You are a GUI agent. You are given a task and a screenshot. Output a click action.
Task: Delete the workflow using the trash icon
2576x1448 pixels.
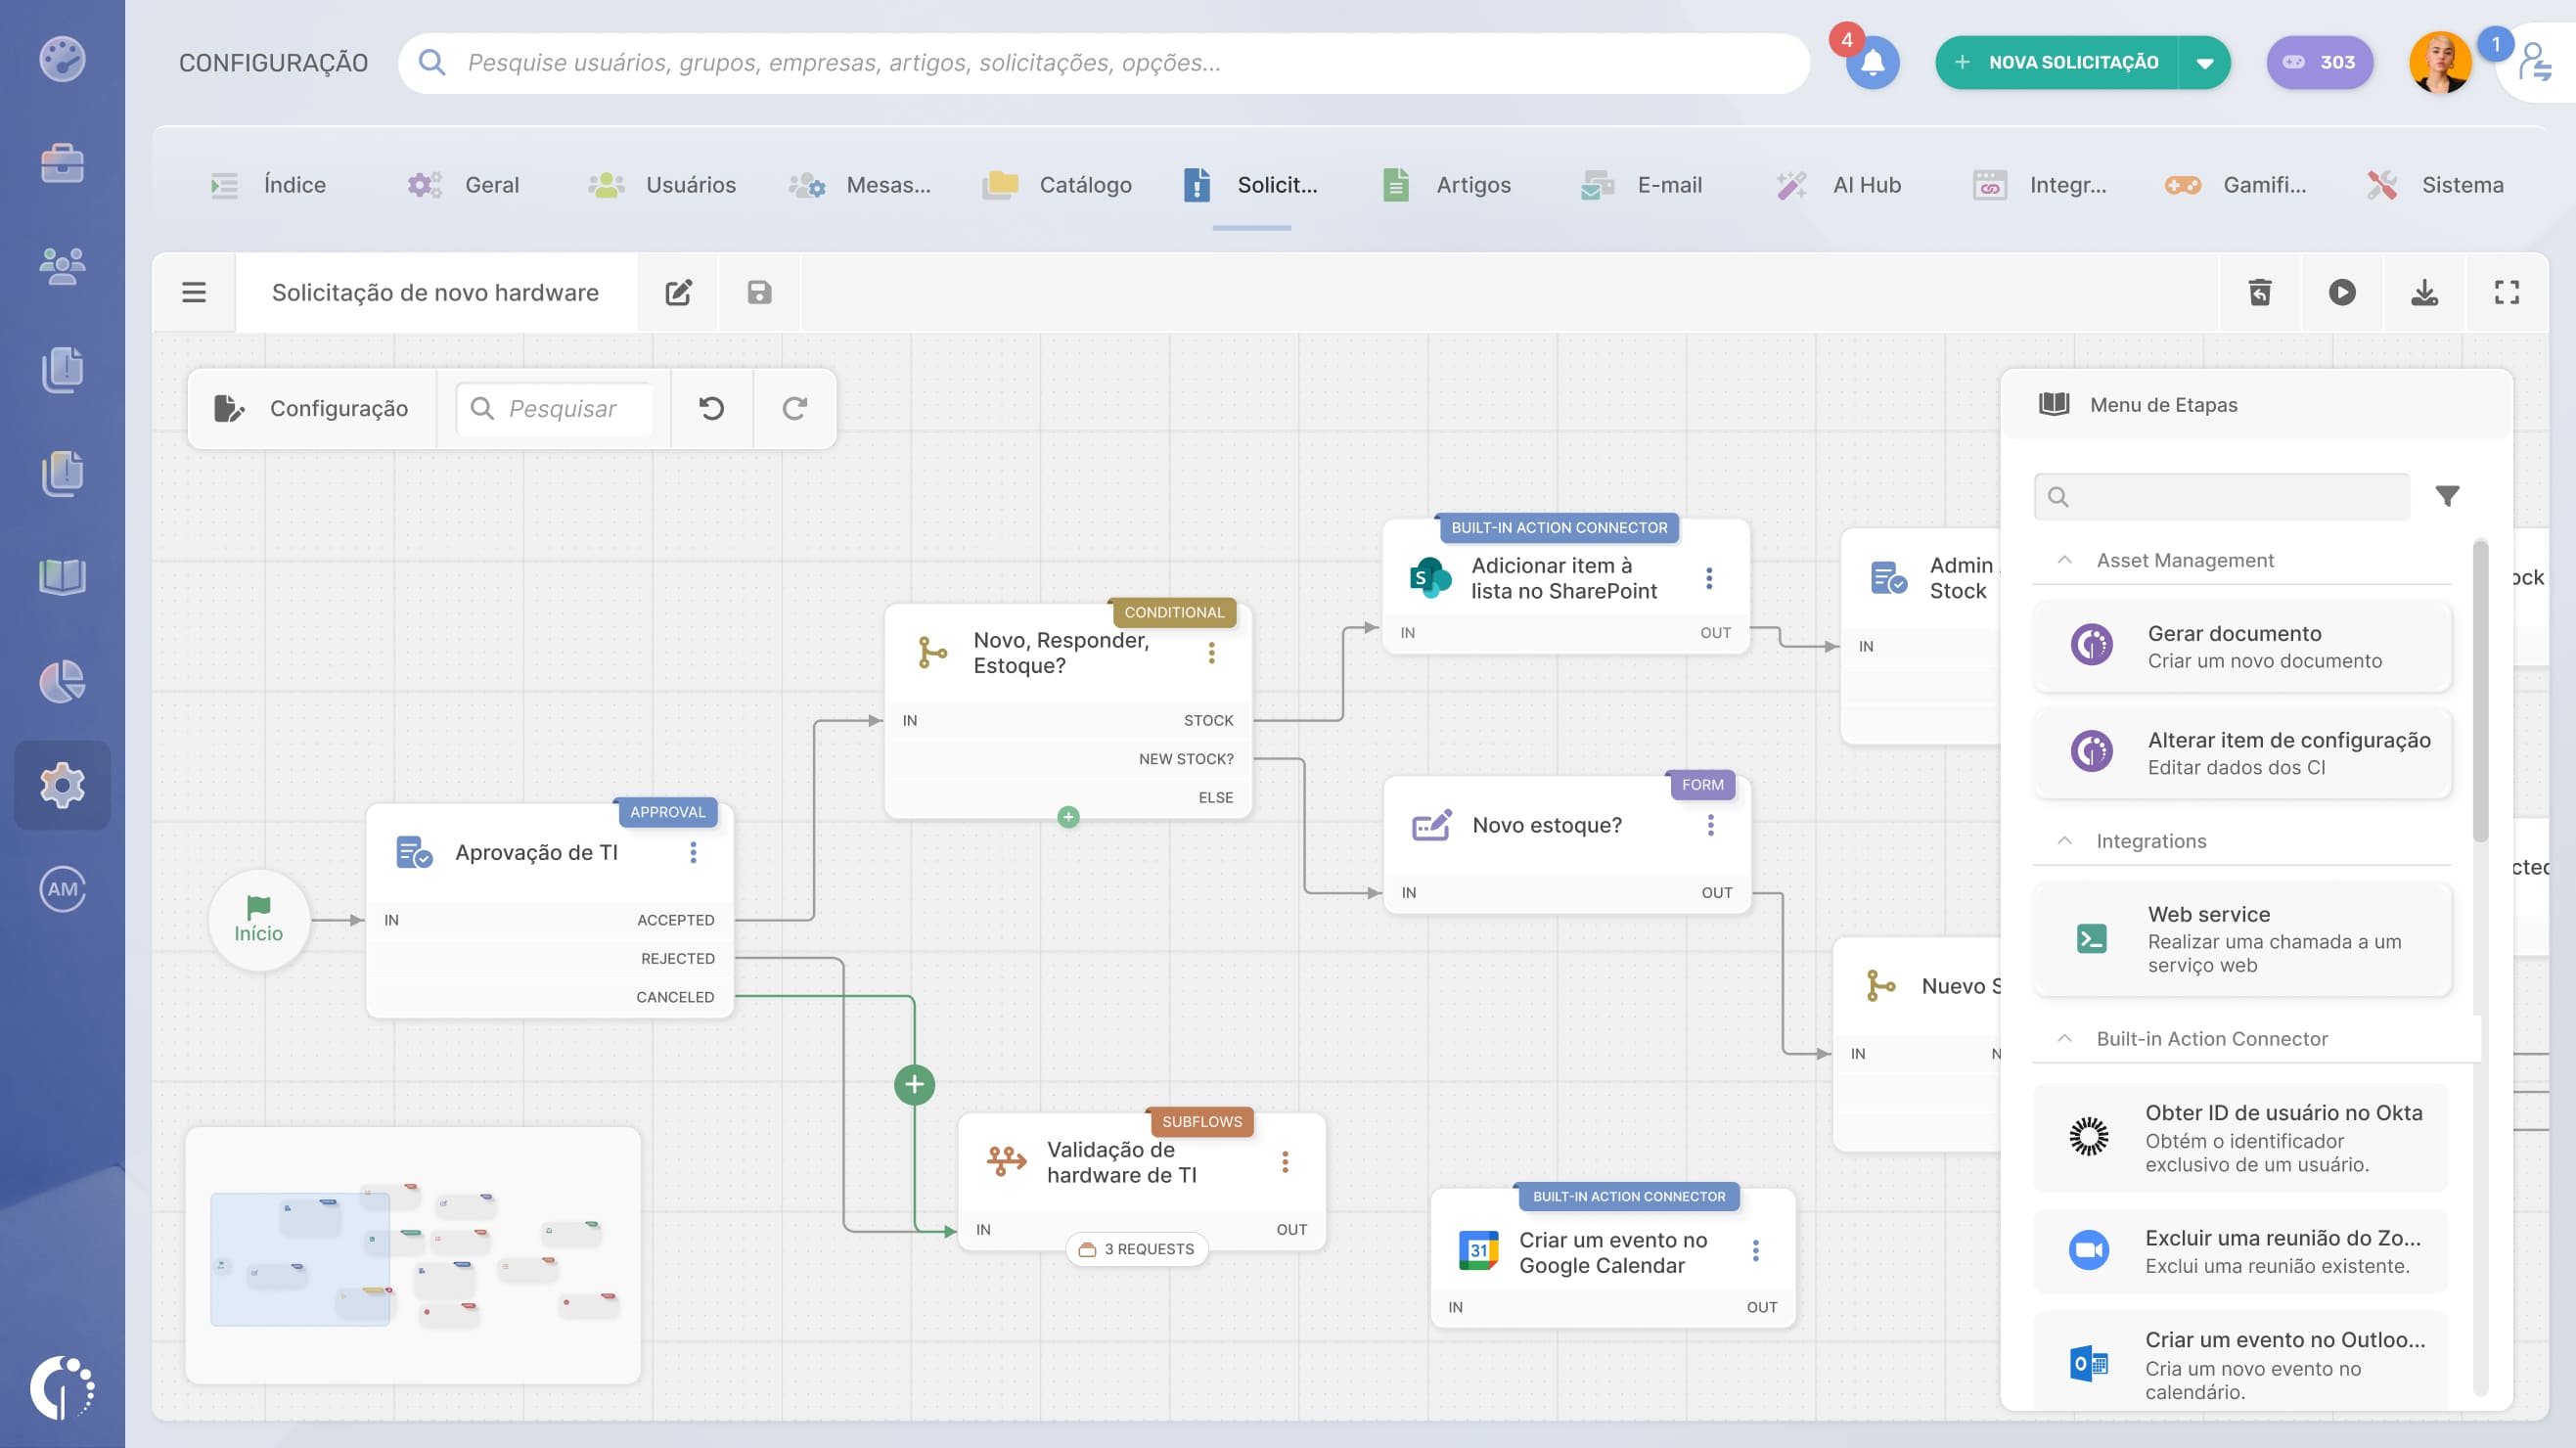point(2260,292)
